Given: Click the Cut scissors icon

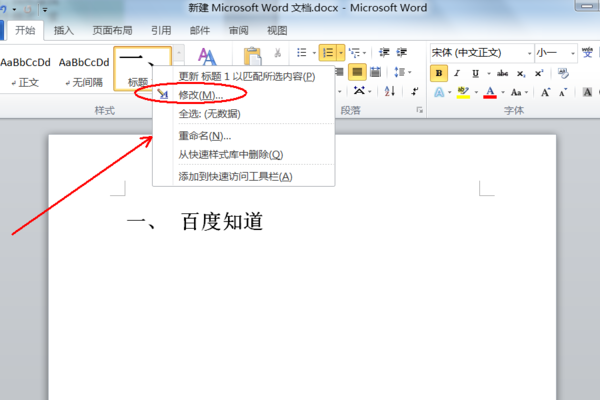Looking at the screenshot, I should tap(278, 52).
